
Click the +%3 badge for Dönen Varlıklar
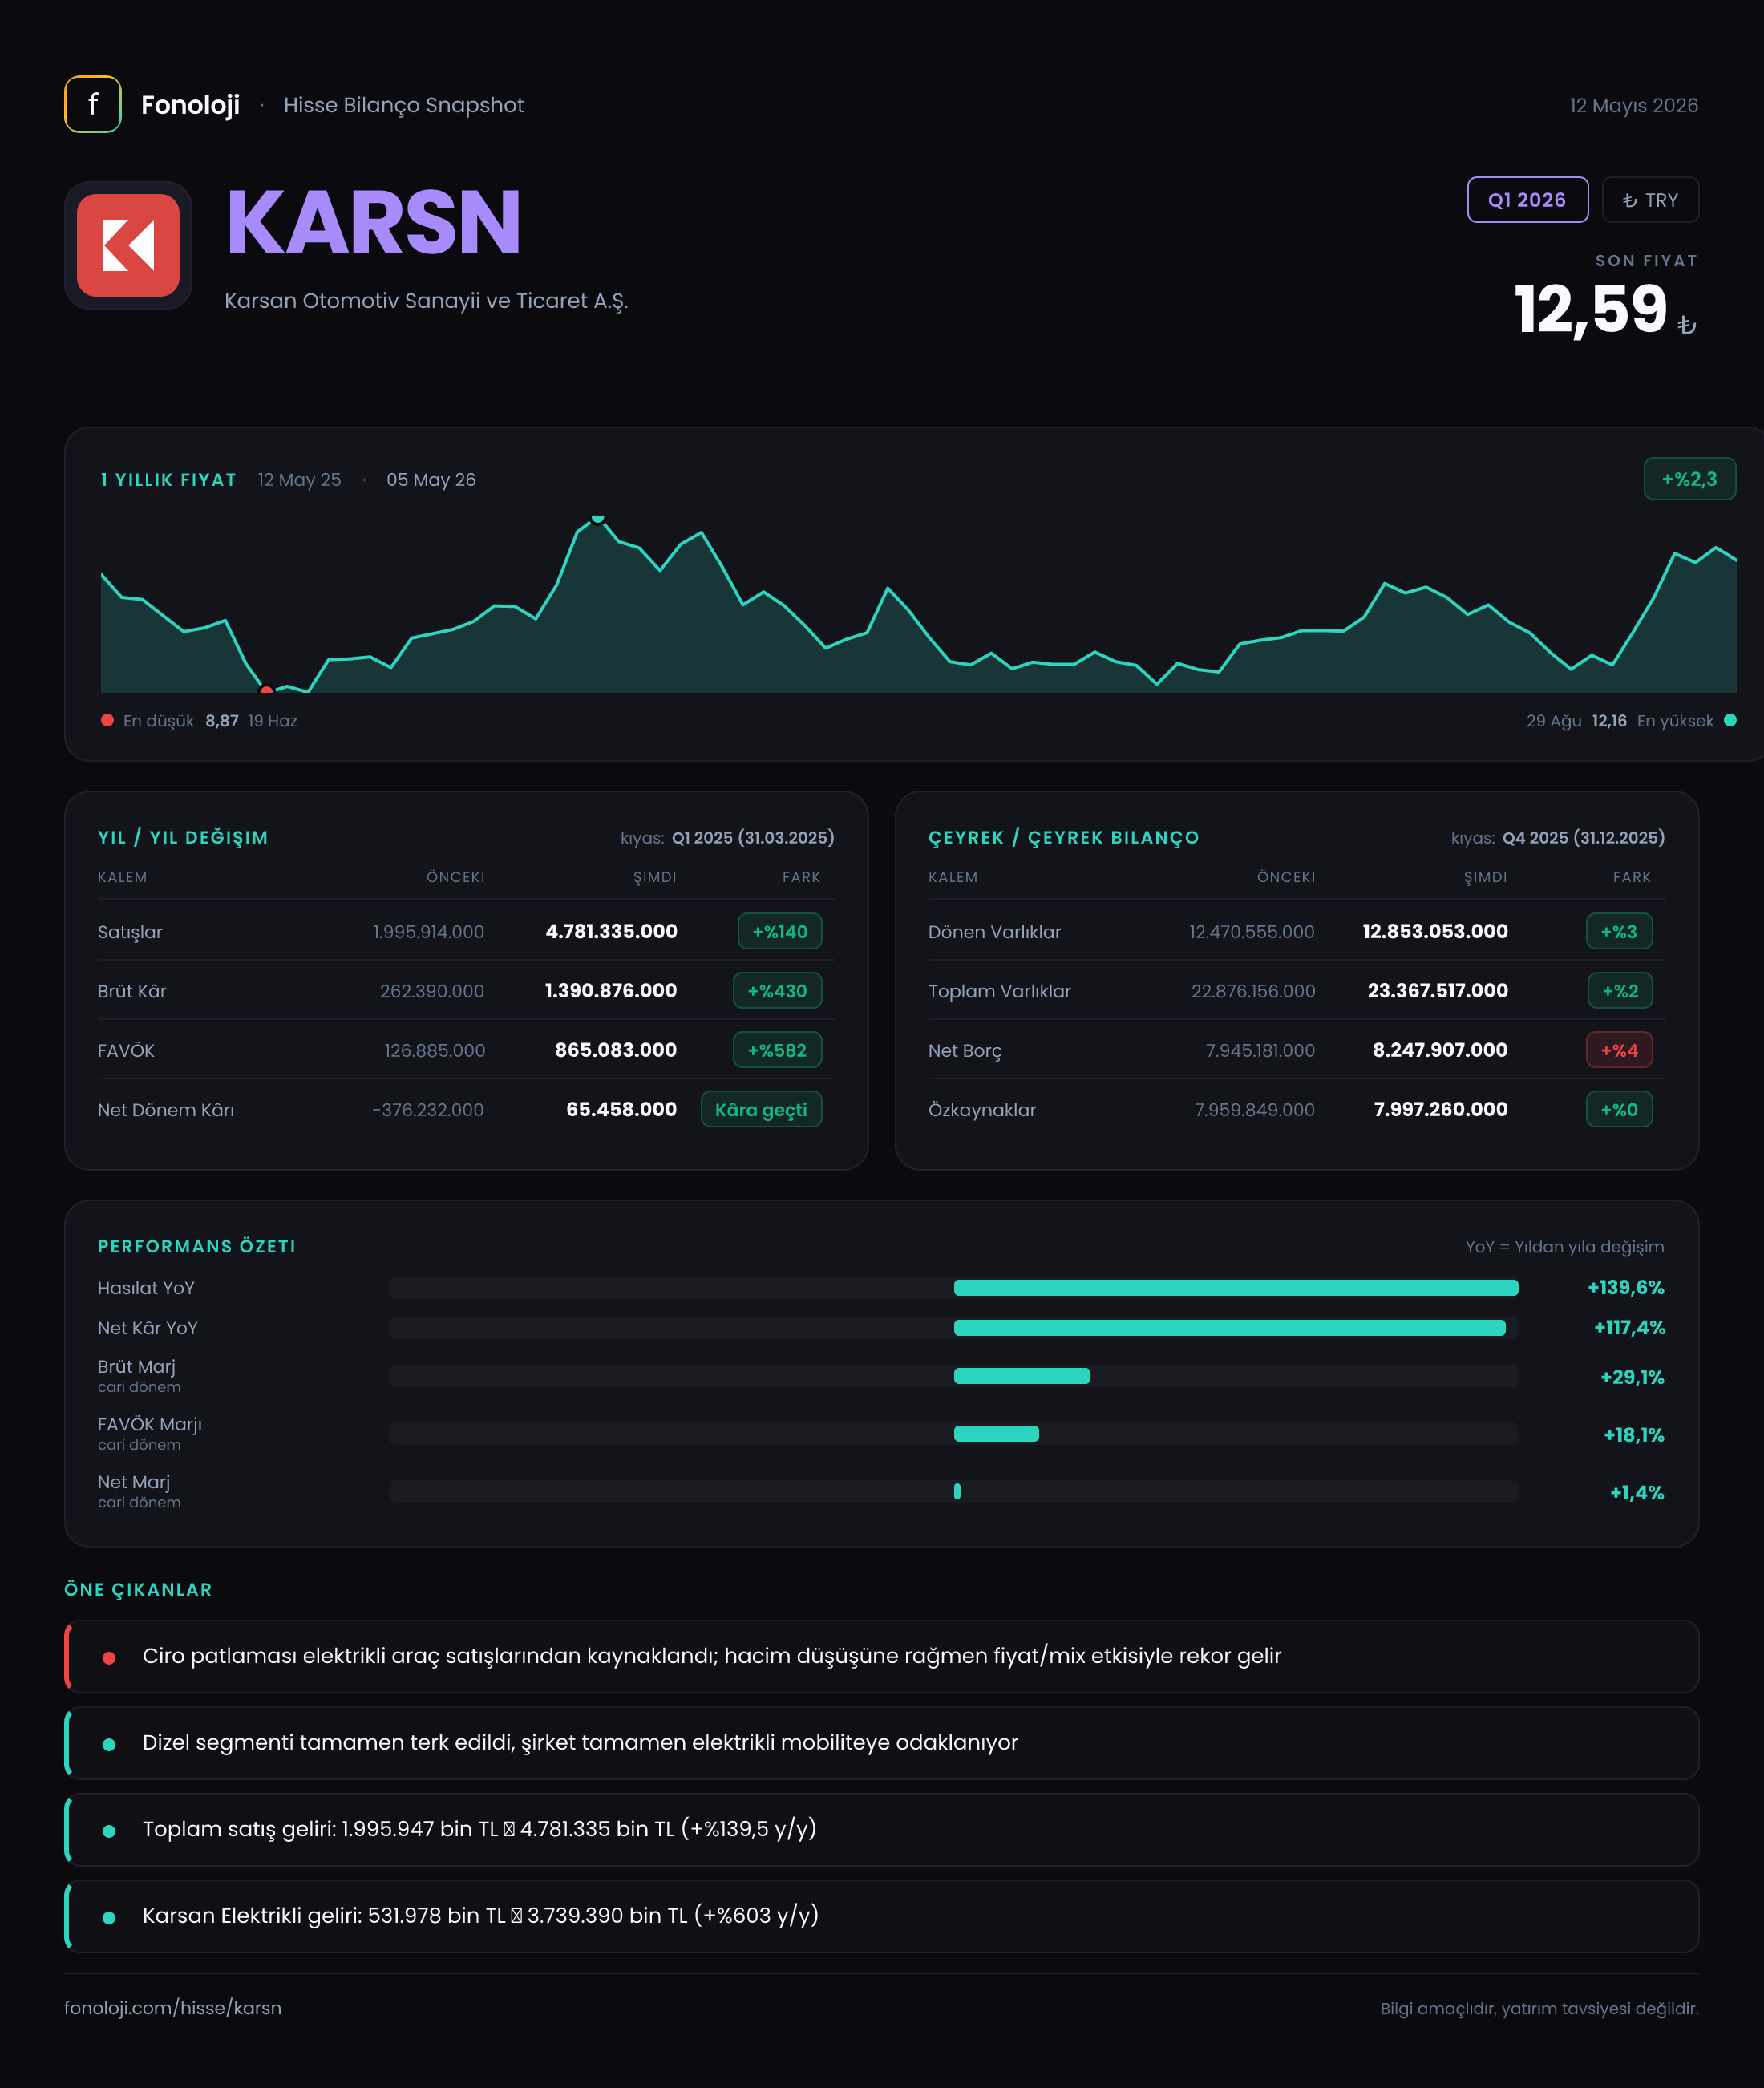[1619, 932]
